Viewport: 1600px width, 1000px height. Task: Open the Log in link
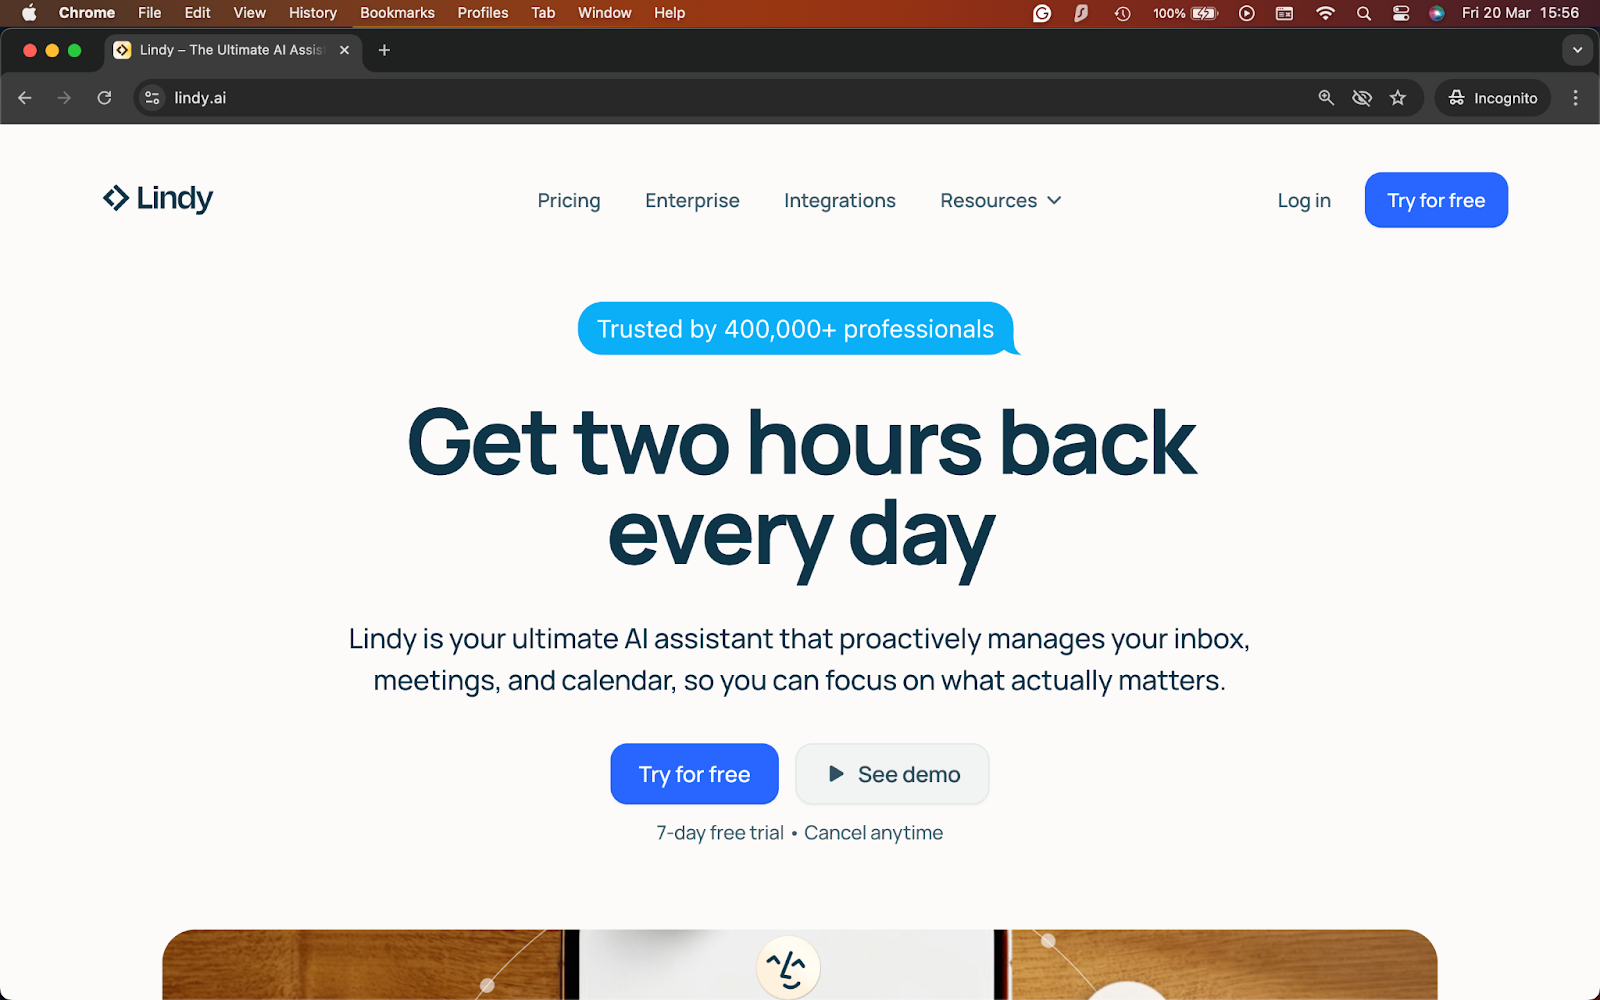(1304, 201)
